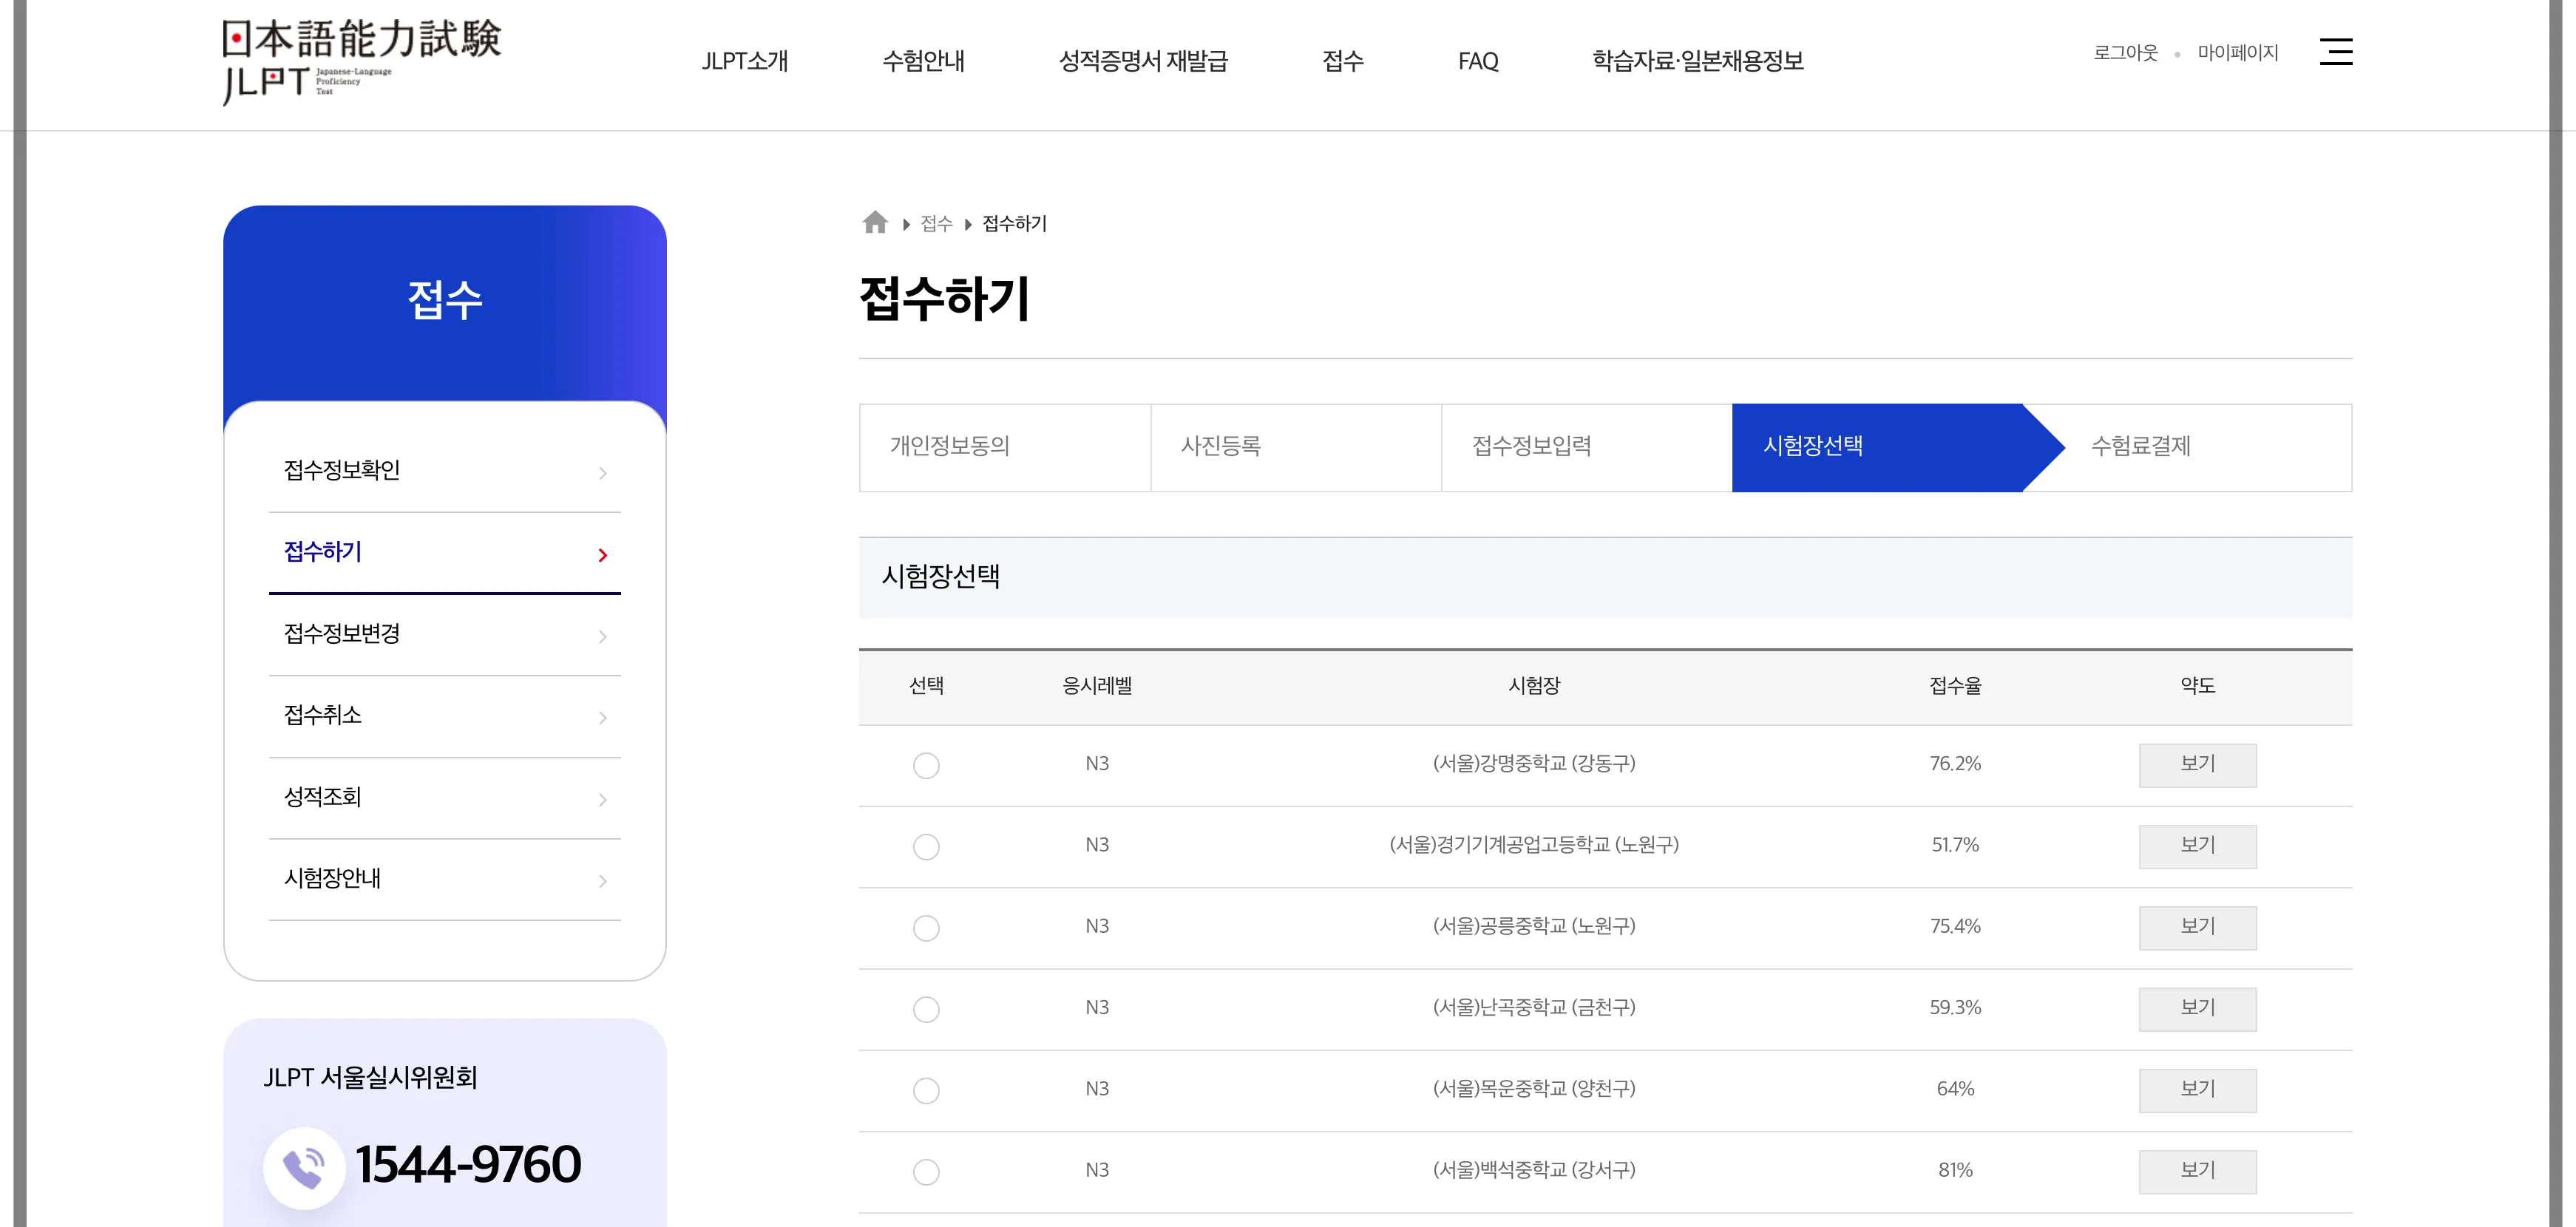Navigate to the 수험안내 menu

coord(924,61)
